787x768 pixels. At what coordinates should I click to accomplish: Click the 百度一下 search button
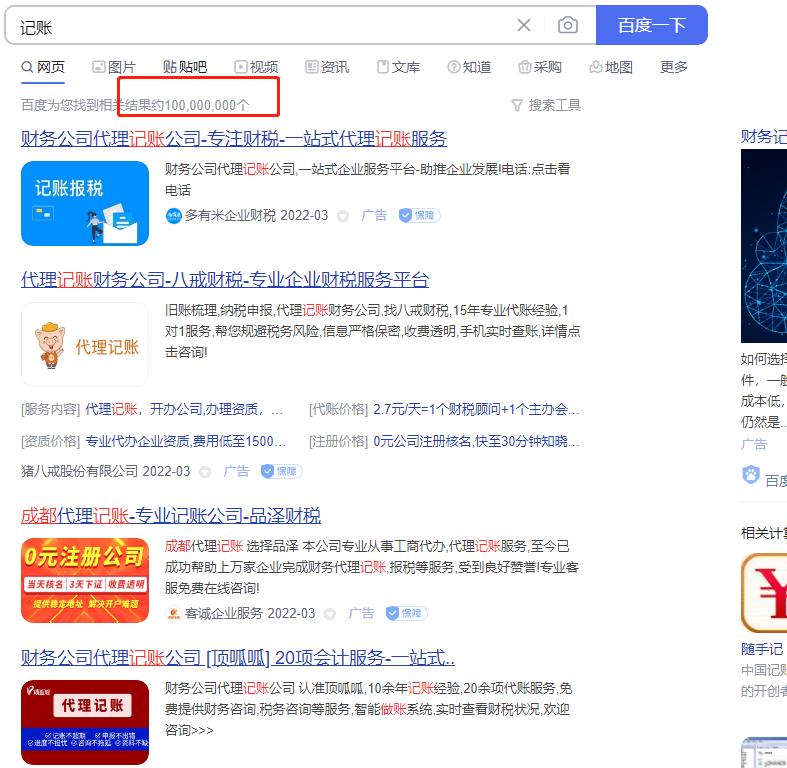pos(651,25)
